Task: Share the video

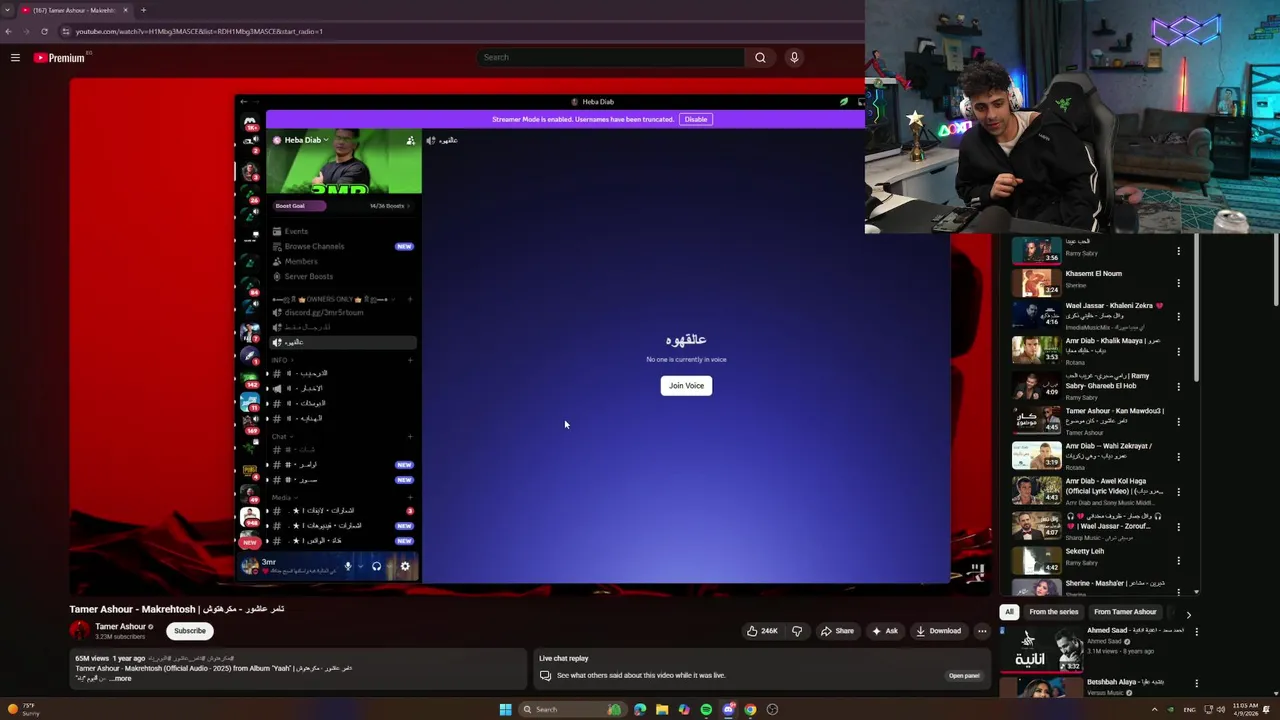Action: 837,631
